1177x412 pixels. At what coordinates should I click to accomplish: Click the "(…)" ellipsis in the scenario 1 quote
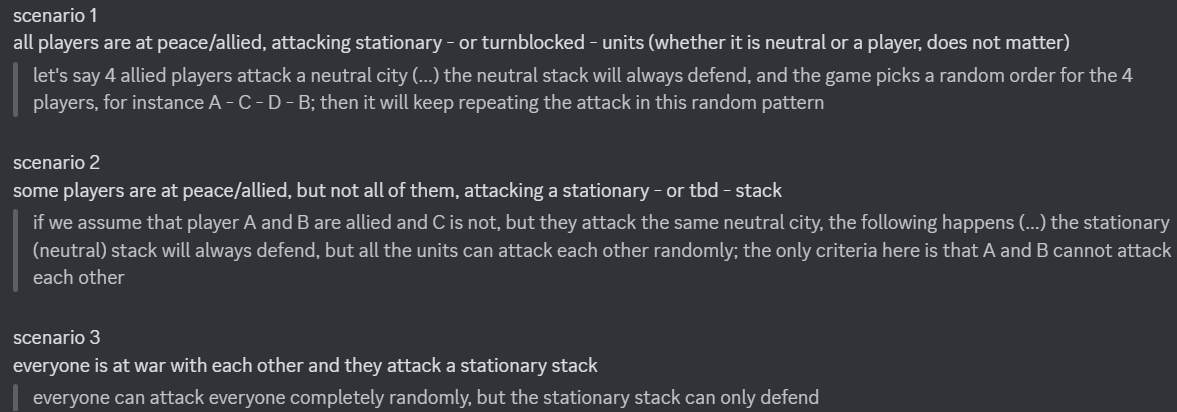point(426,76)
